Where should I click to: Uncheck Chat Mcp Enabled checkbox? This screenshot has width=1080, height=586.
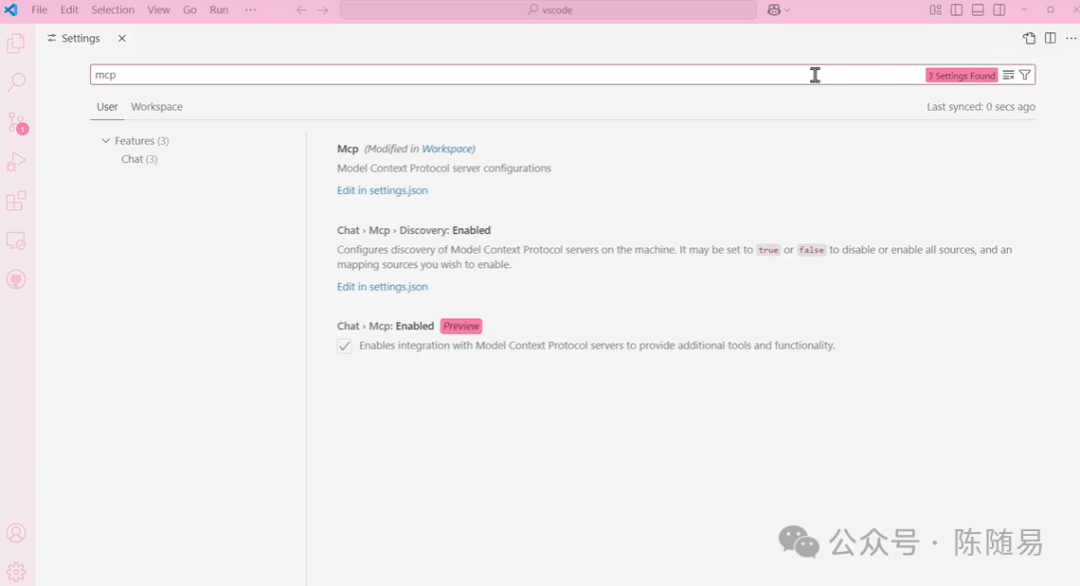click(344, 346)
